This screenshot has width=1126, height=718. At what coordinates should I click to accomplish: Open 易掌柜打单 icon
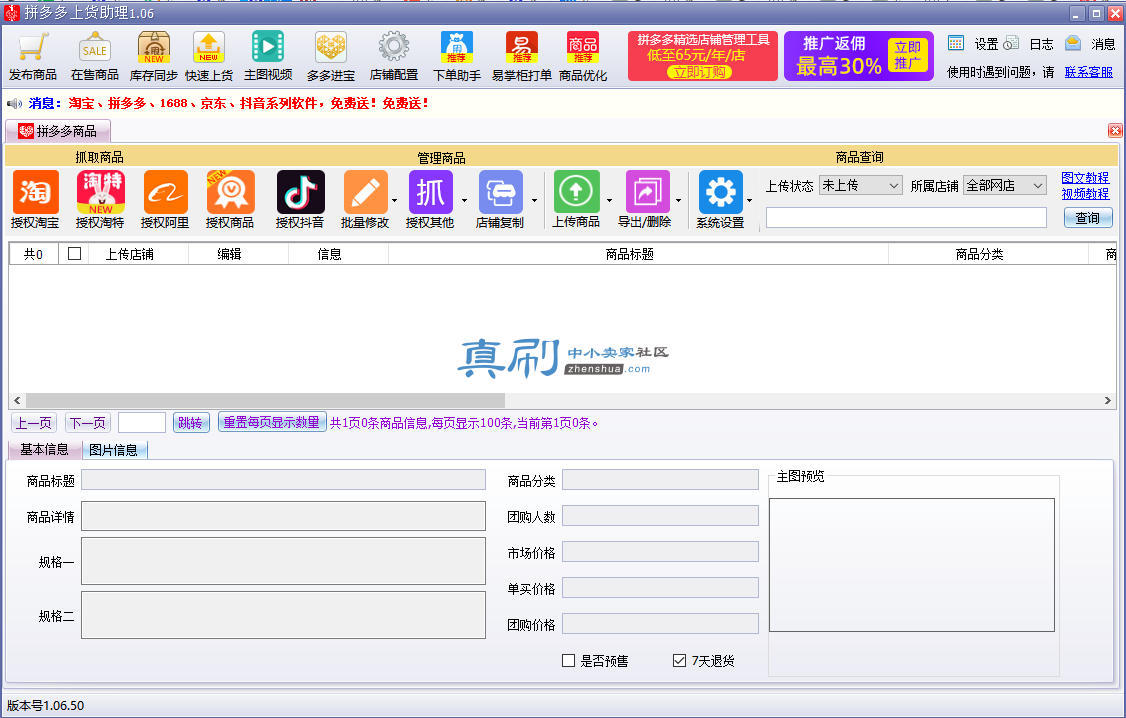tap(522, 48)
